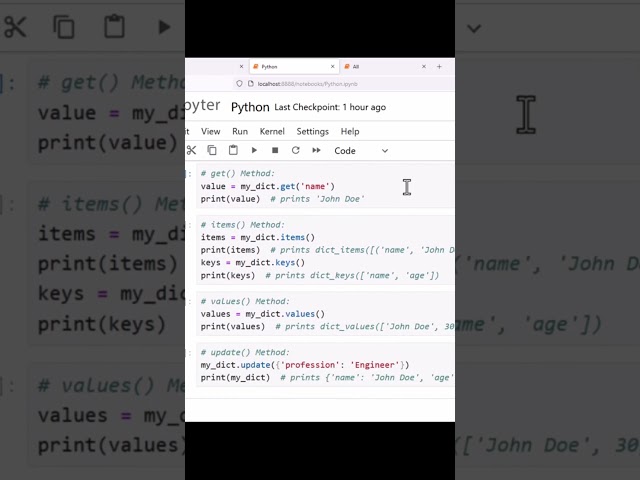Click line 'items = my_dict.items()'
This screenshot has width=640, height=480.
point(258,237)
